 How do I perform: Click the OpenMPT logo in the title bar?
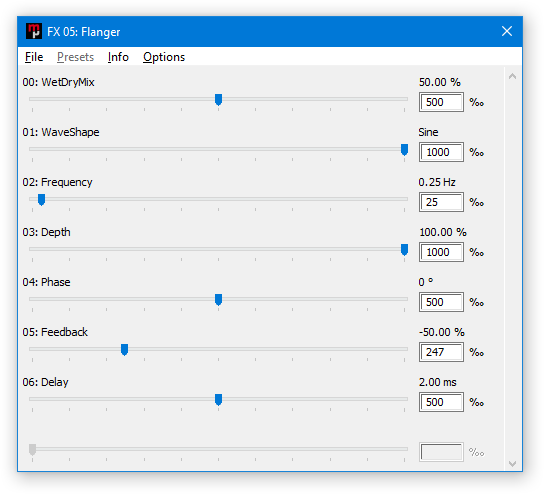(x=34, y=32)
